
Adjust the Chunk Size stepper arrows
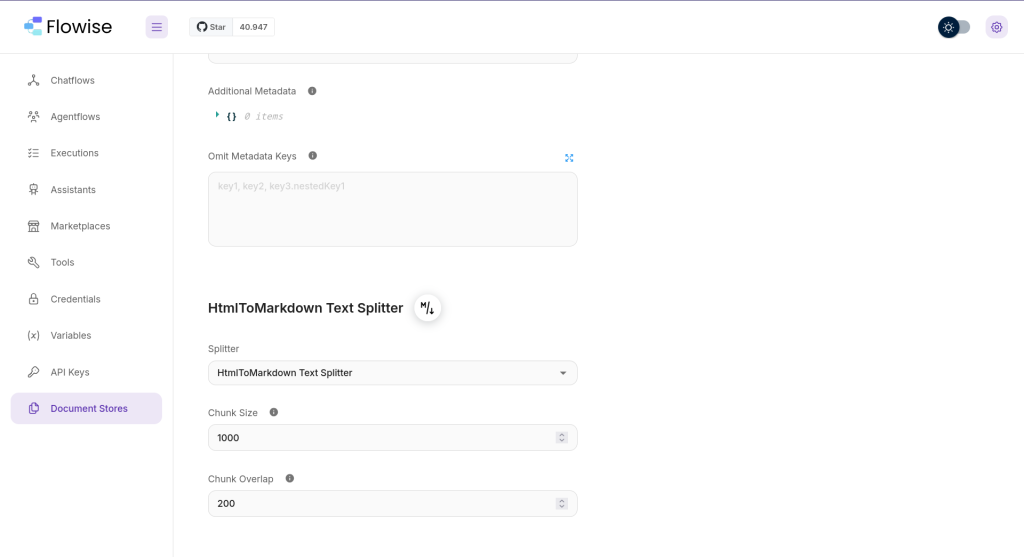[x=562, y=438]
